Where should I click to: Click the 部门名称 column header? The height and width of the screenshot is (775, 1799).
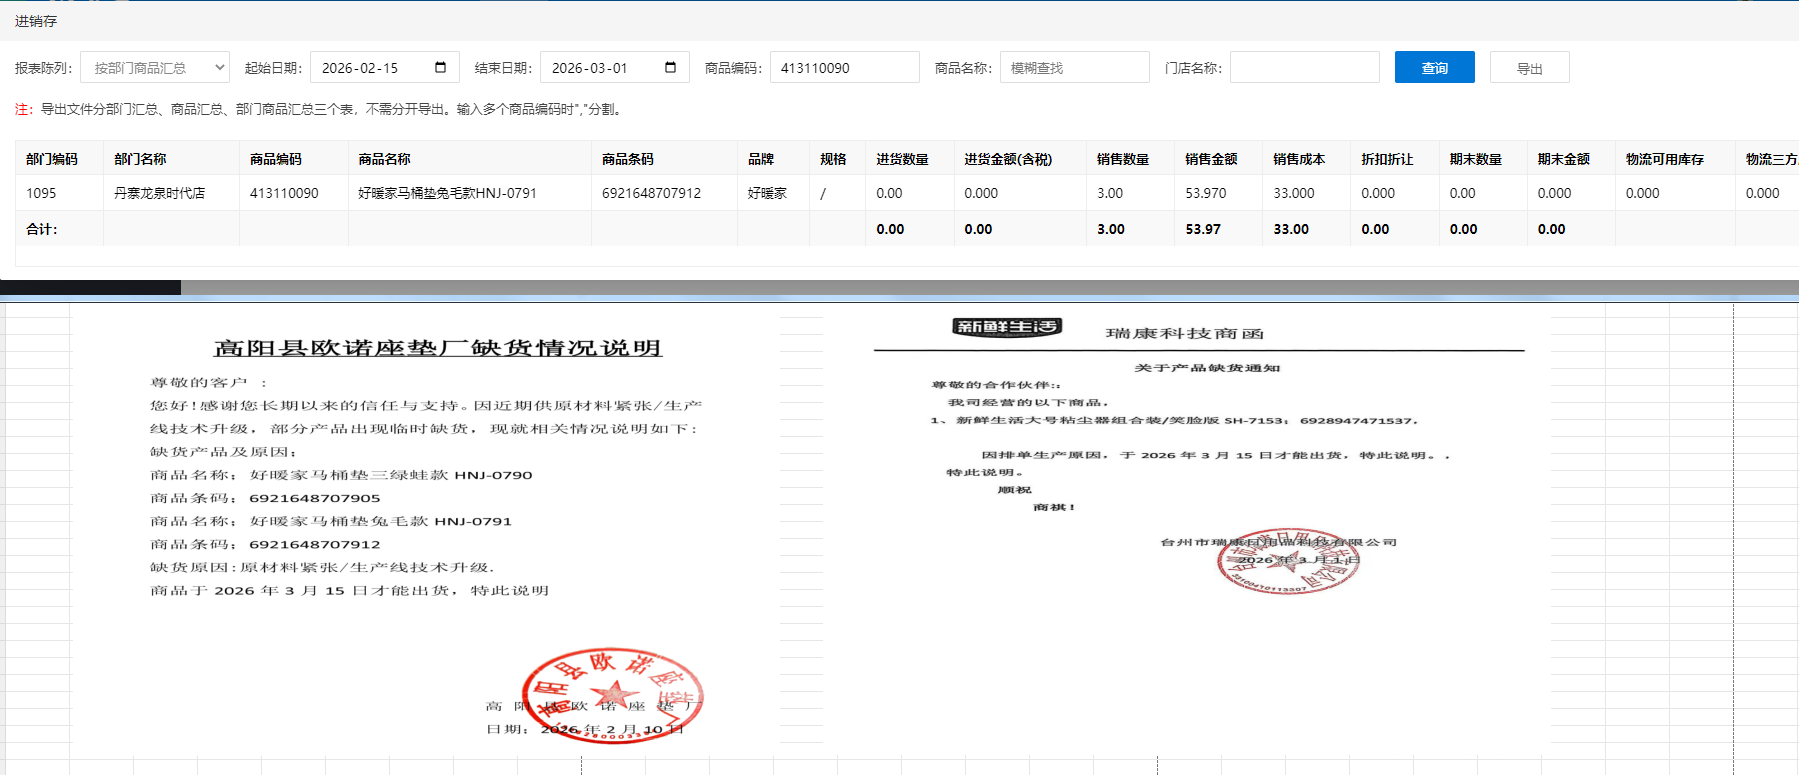[x=140, y=159]
